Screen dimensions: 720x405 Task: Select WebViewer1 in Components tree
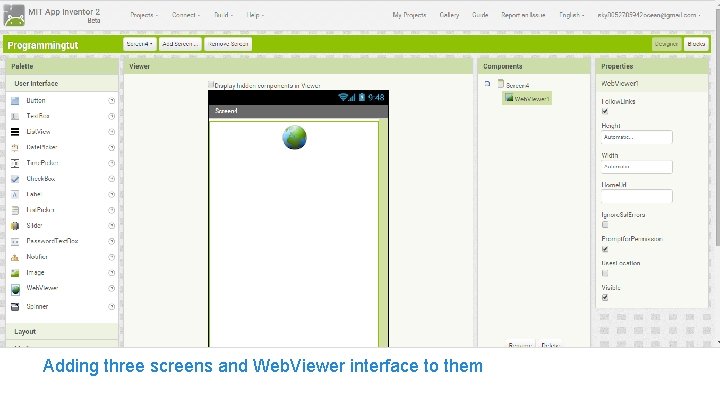[x=527, y=98]
